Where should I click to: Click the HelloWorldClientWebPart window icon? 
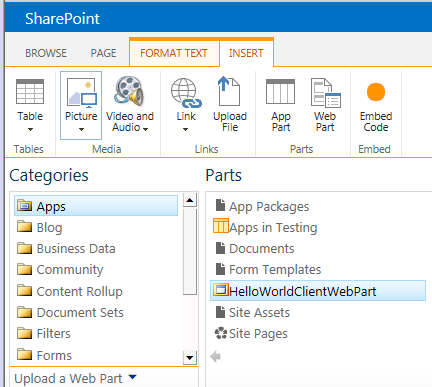(221, 290)
